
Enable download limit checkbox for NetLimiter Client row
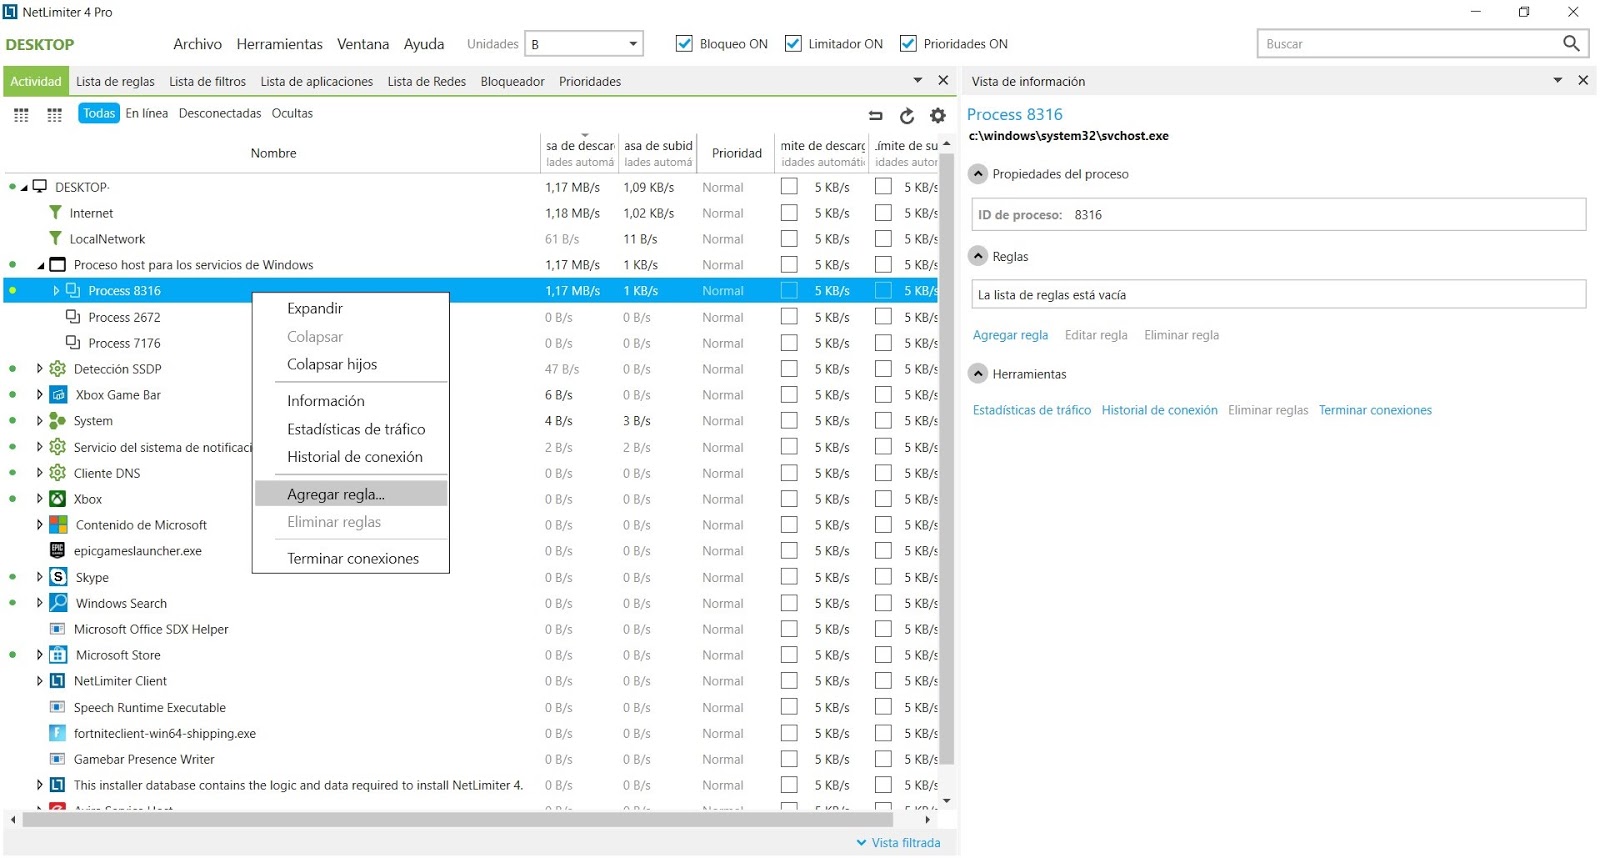[x=789, y=681]
